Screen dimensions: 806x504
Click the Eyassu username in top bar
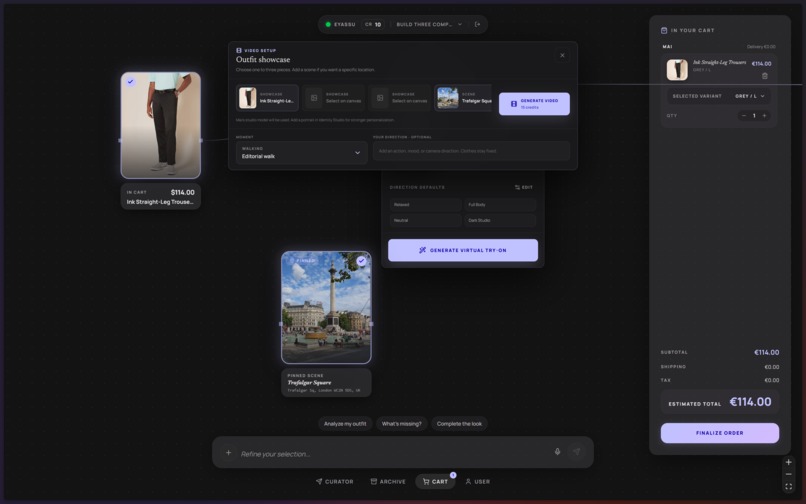tap(344, 24)
